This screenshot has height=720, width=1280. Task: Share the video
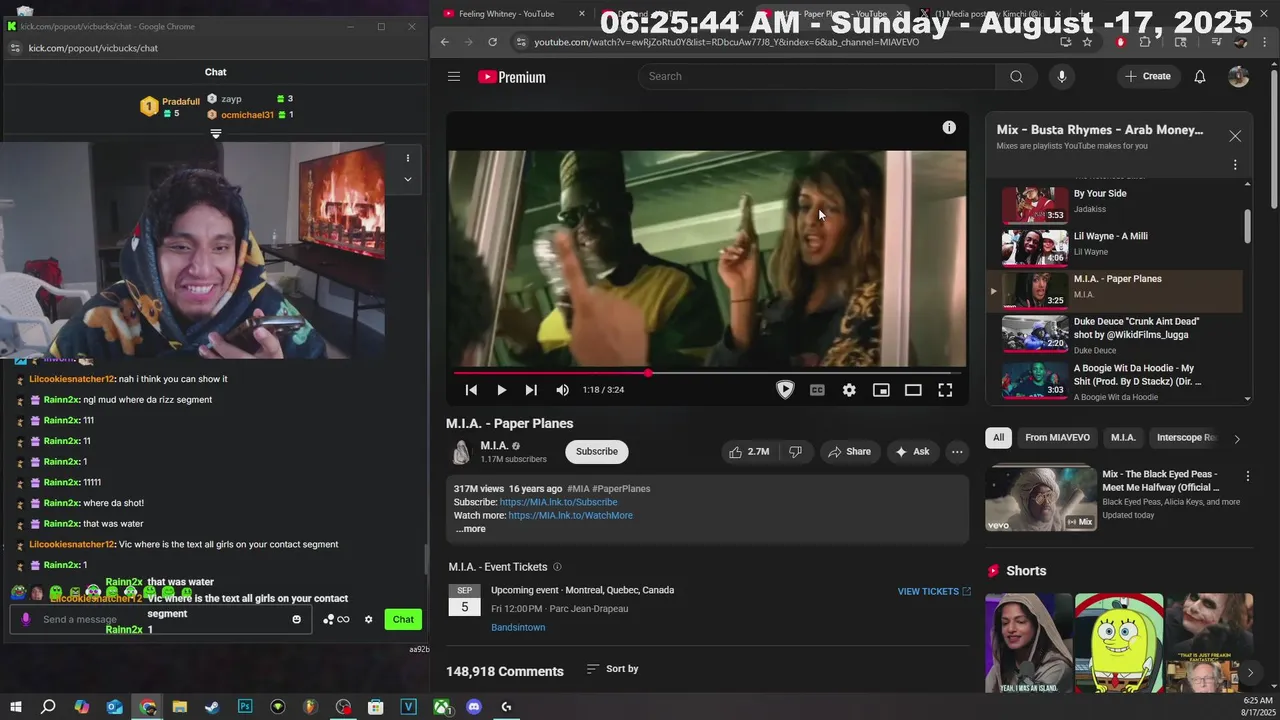click(x=848, y=452)
